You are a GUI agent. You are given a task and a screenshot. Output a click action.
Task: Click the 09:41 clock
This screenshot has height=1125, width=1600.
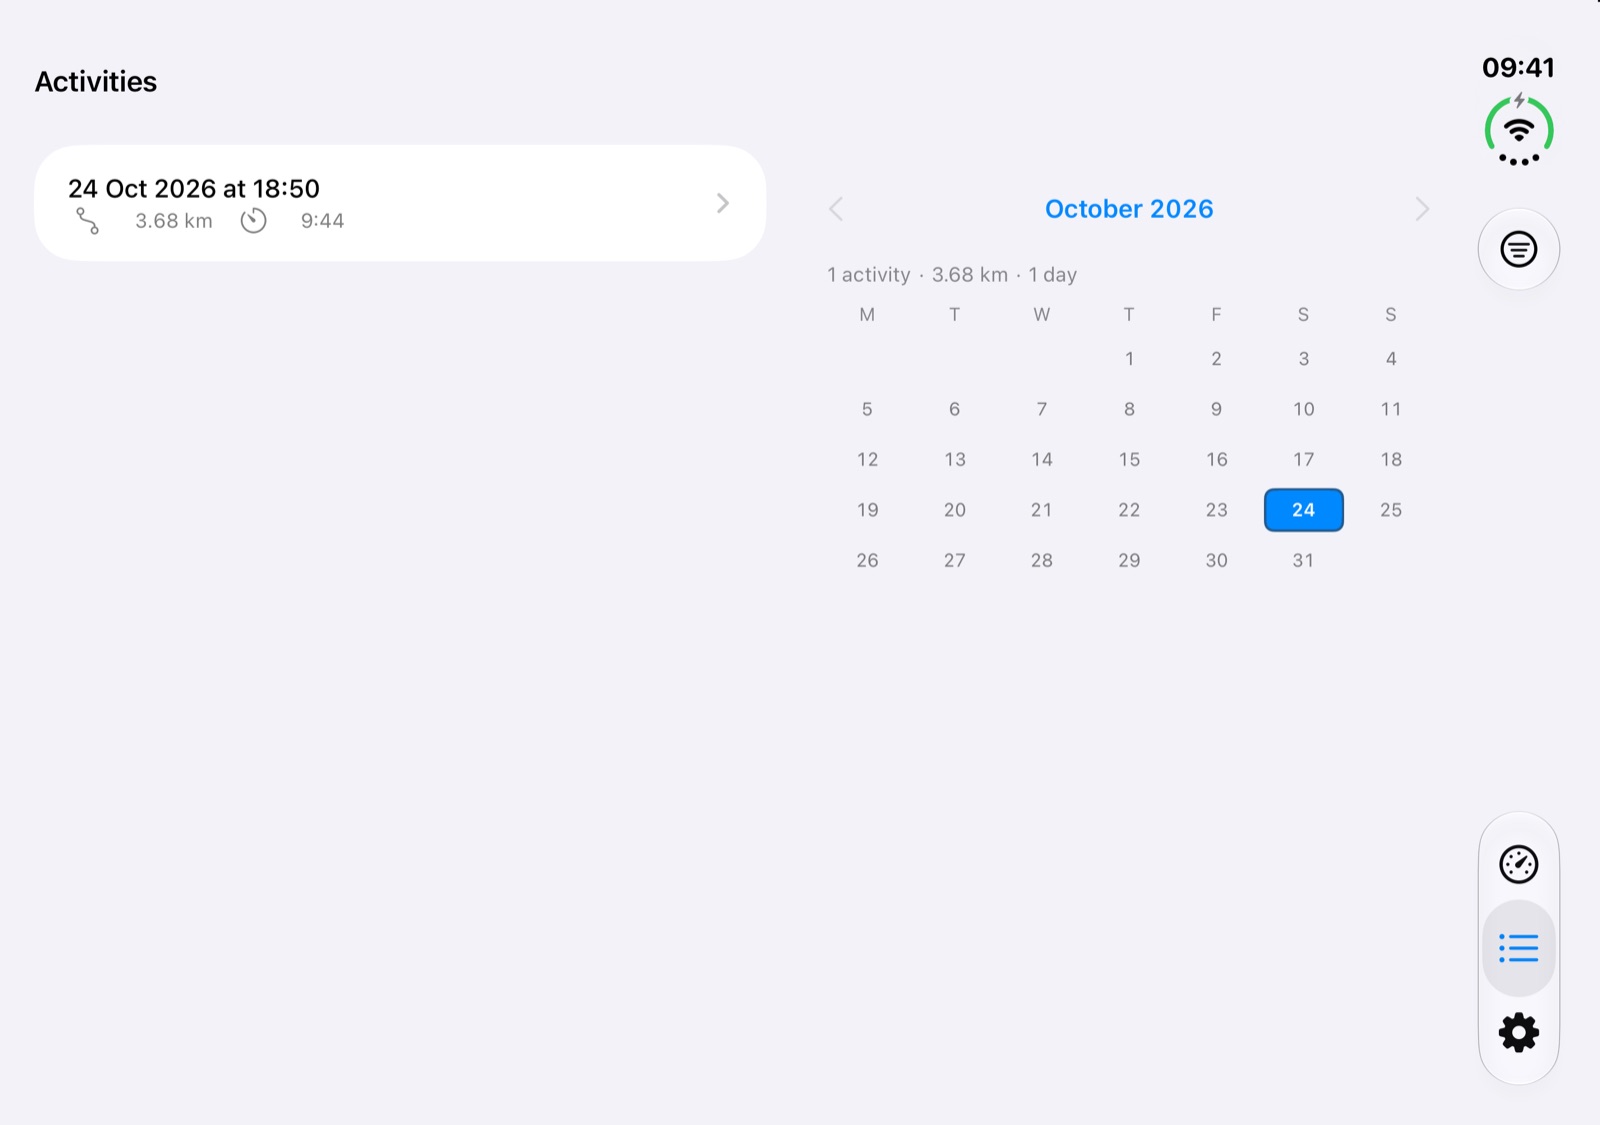(x=1518, y=68)
